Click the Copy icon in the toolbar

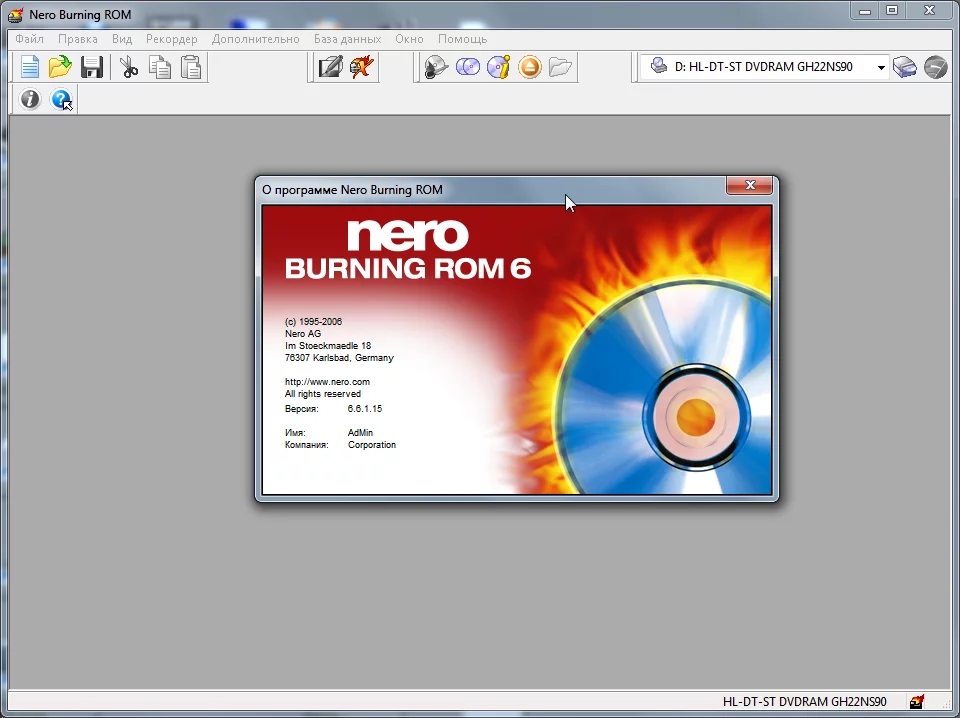pyautogui.click(x=160, y=67)
